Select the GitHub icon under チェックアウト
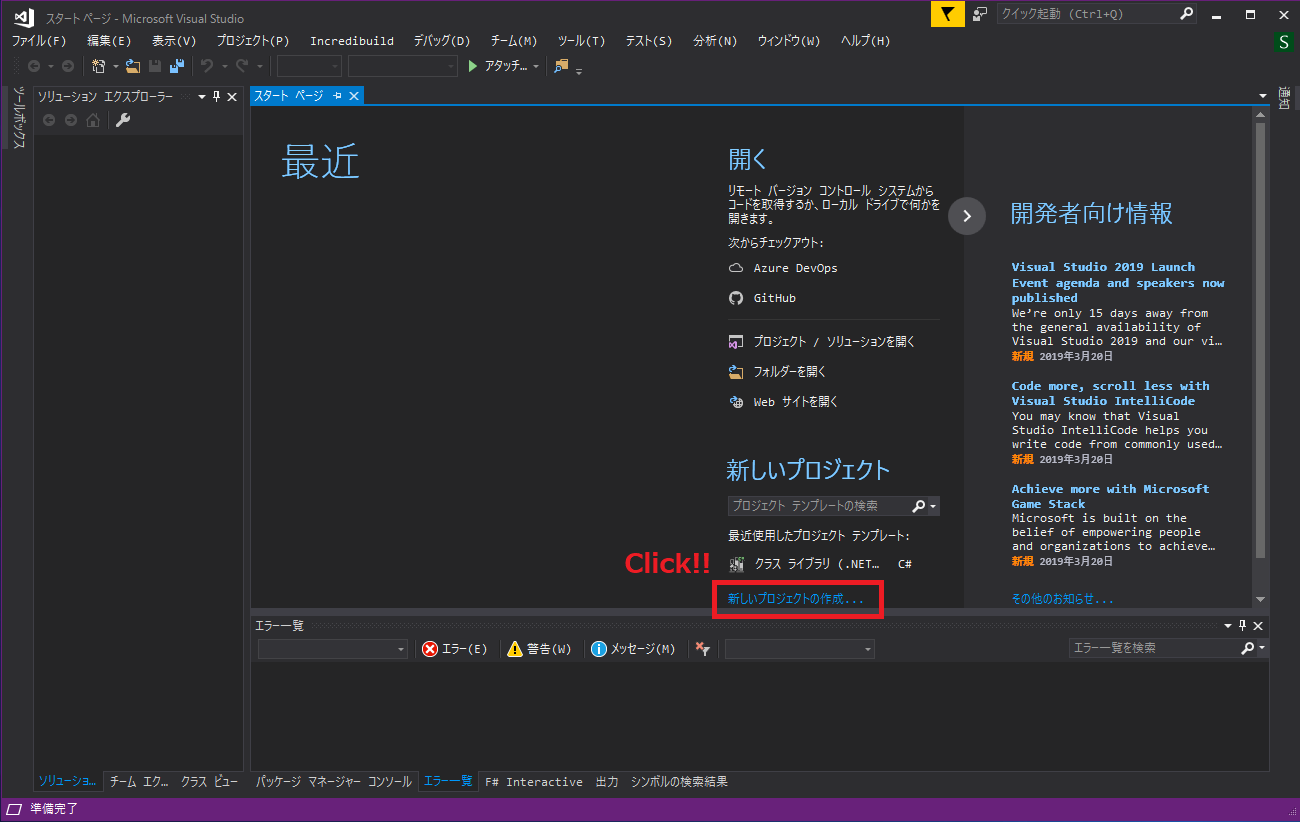Image resolution: width=1300 pixels, height=822 pixels. tap(734, 297)
